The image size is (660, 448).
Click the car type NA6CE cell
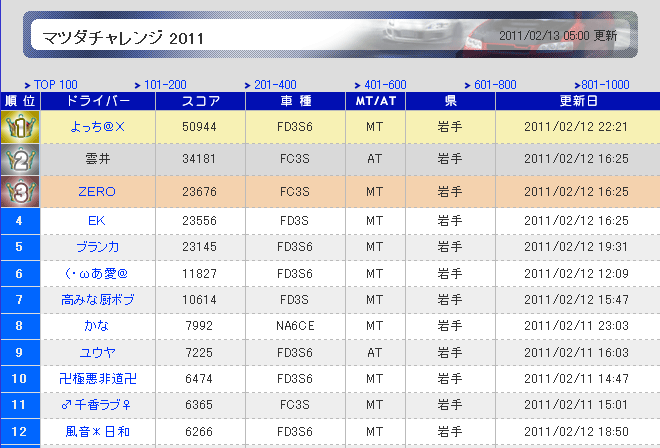[x=295, y=325]
